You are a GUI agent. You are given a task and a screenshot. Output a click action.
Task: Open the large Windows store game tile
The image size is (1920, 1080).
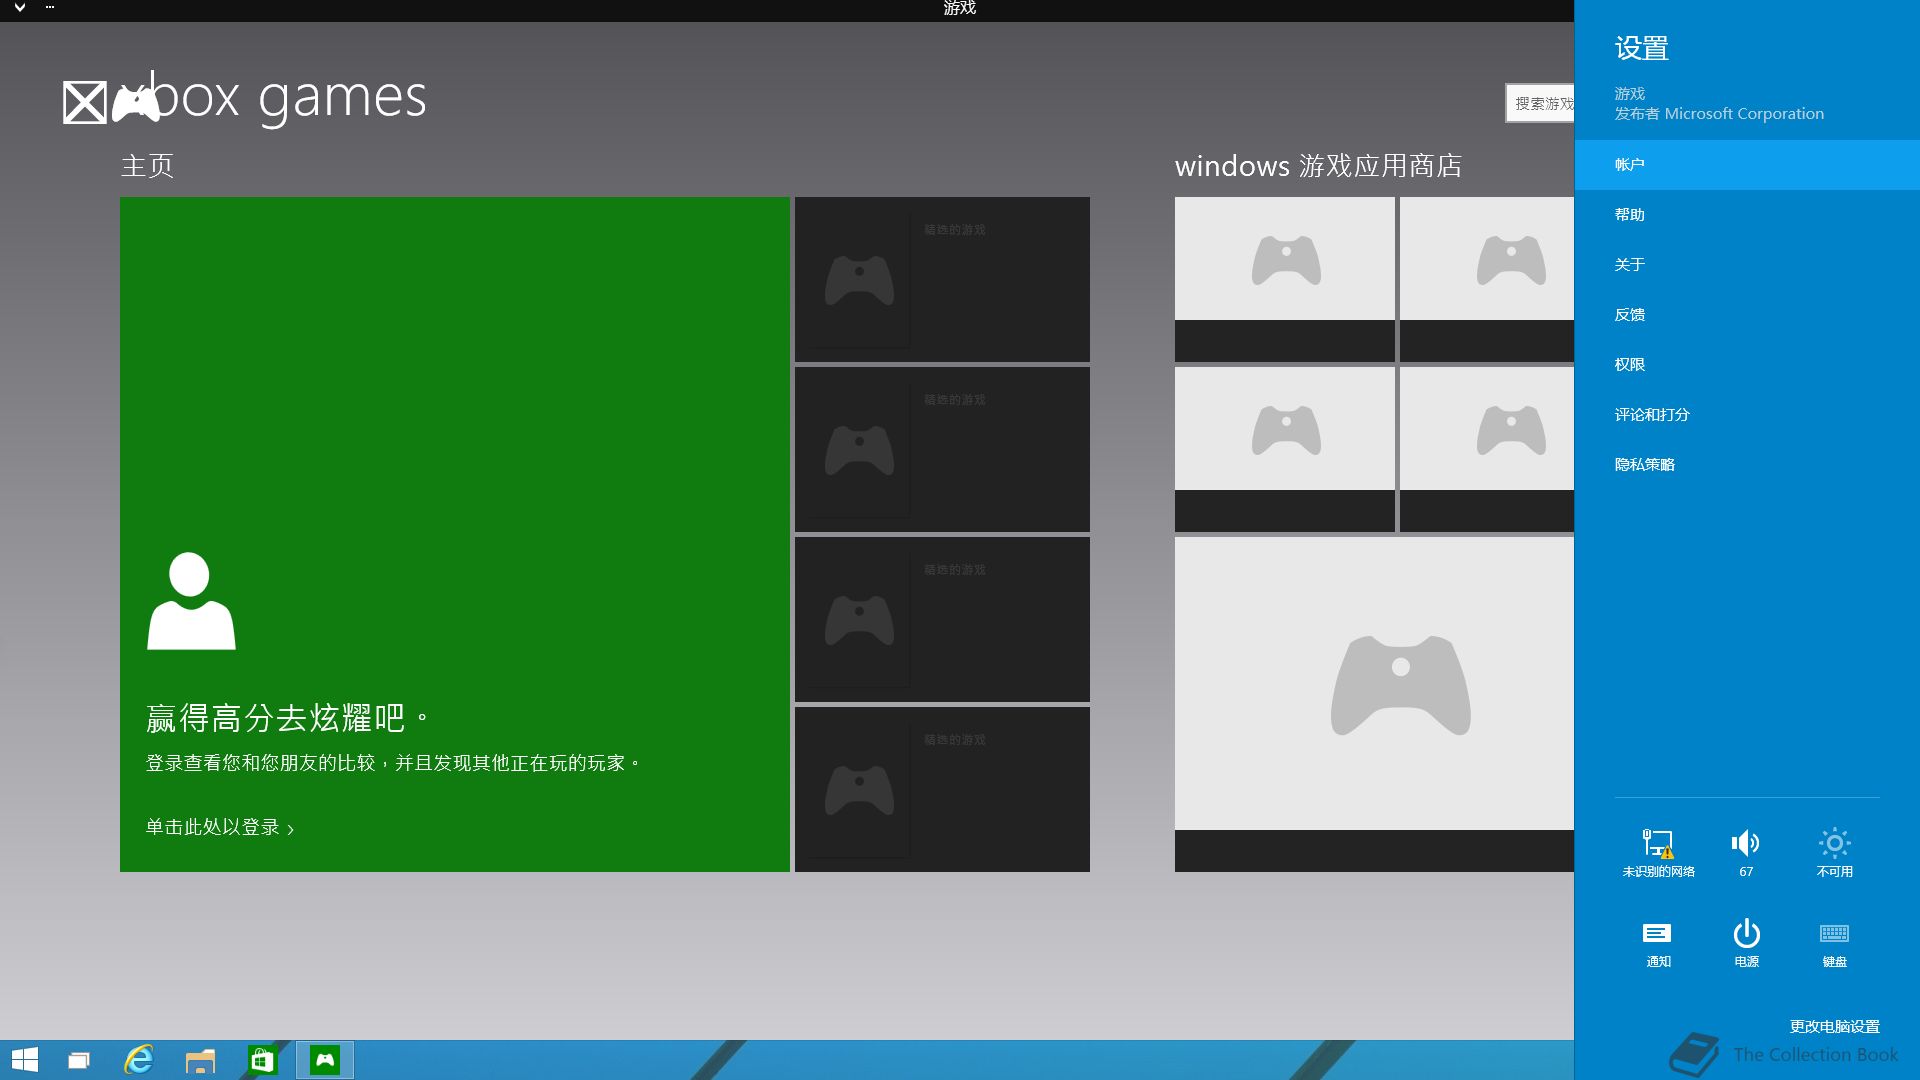(1374, 704)
